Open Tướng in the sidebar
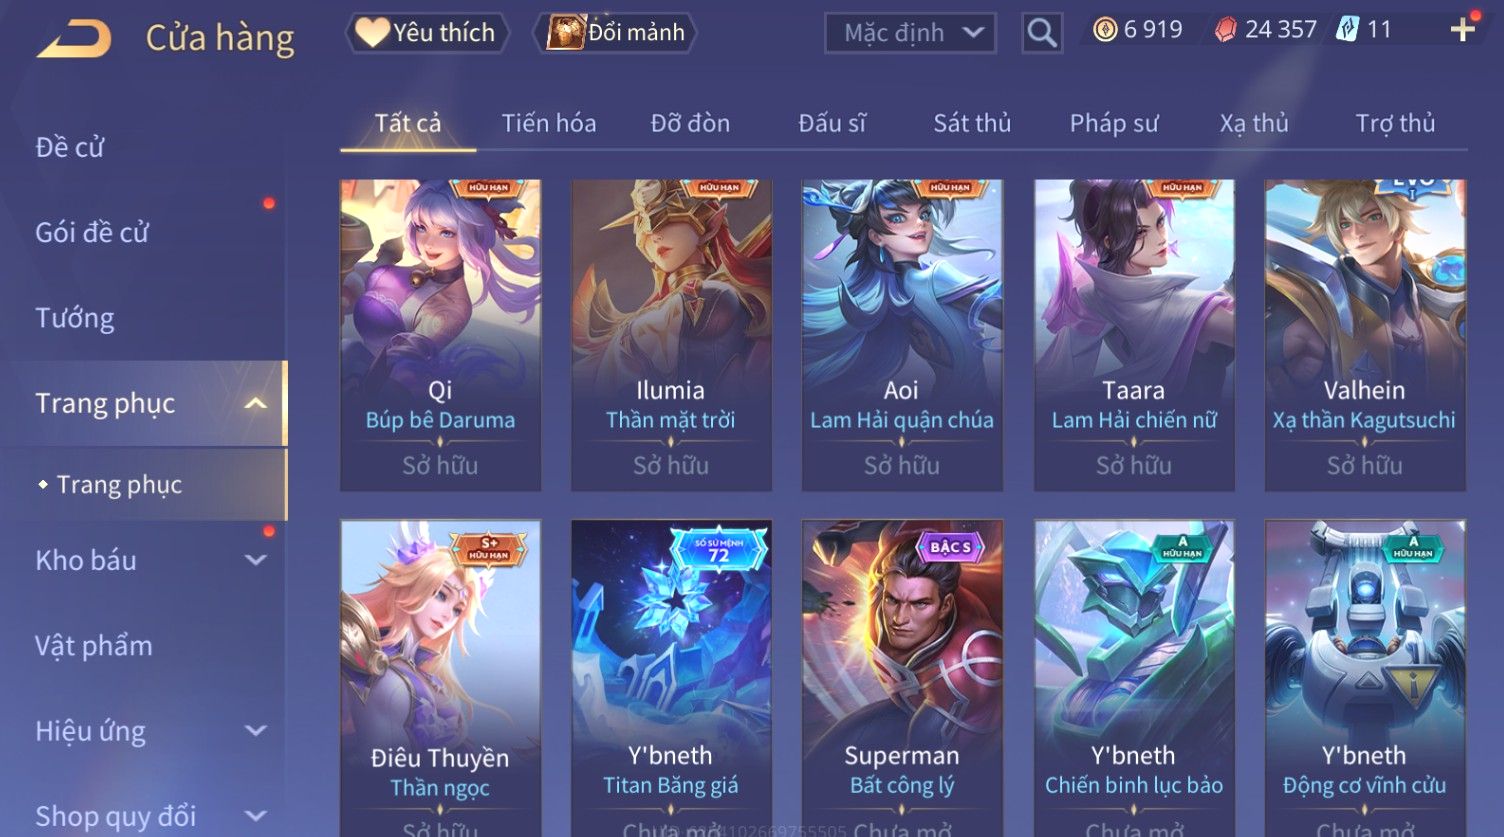 [x=75, y=318]
